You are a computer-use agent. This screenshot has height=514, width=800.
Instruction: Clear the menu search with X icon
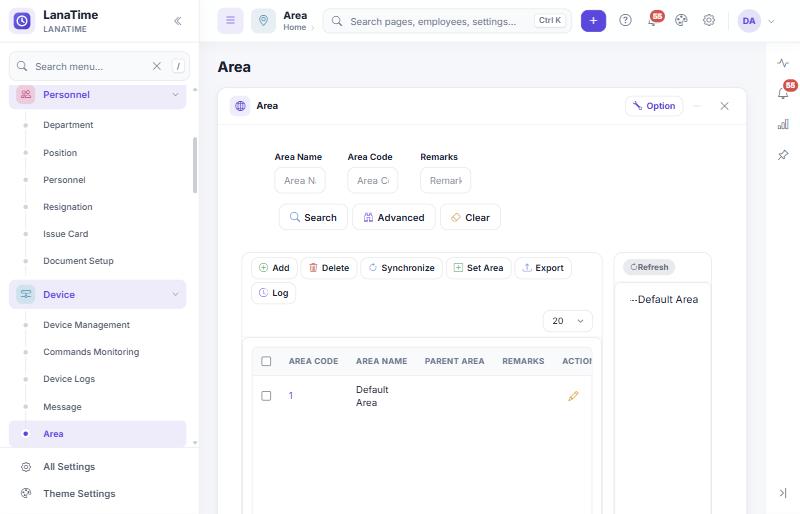(157, 66)
